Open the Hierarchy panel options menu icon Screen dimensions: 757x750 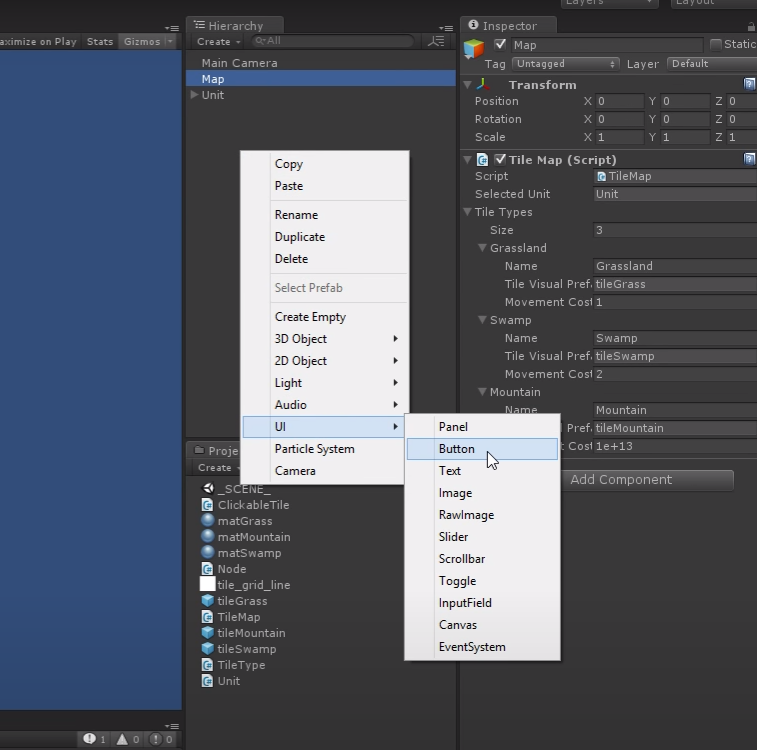[x=446, y=28]
